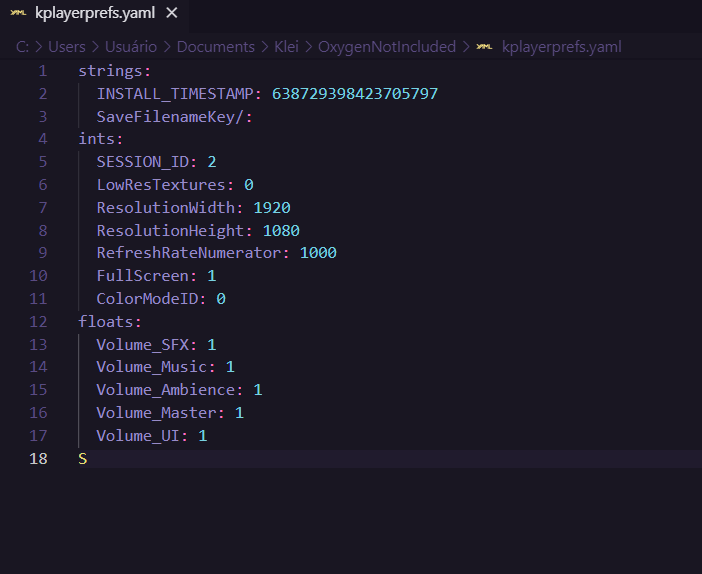Click the YAML icon in the breadcrumb path
This screenshot has height=574, width=702.
(484, 47)
